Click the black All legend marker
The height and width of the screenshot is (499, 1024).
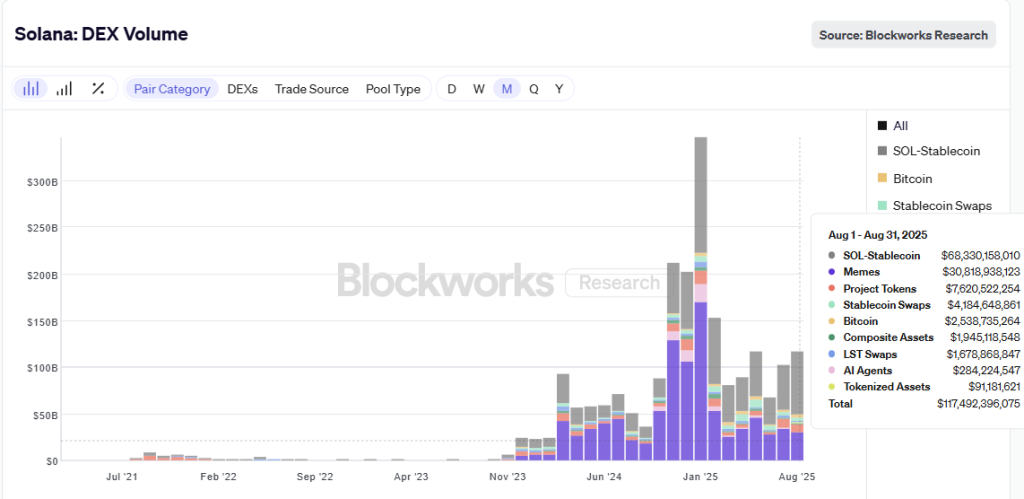[882, 126]
